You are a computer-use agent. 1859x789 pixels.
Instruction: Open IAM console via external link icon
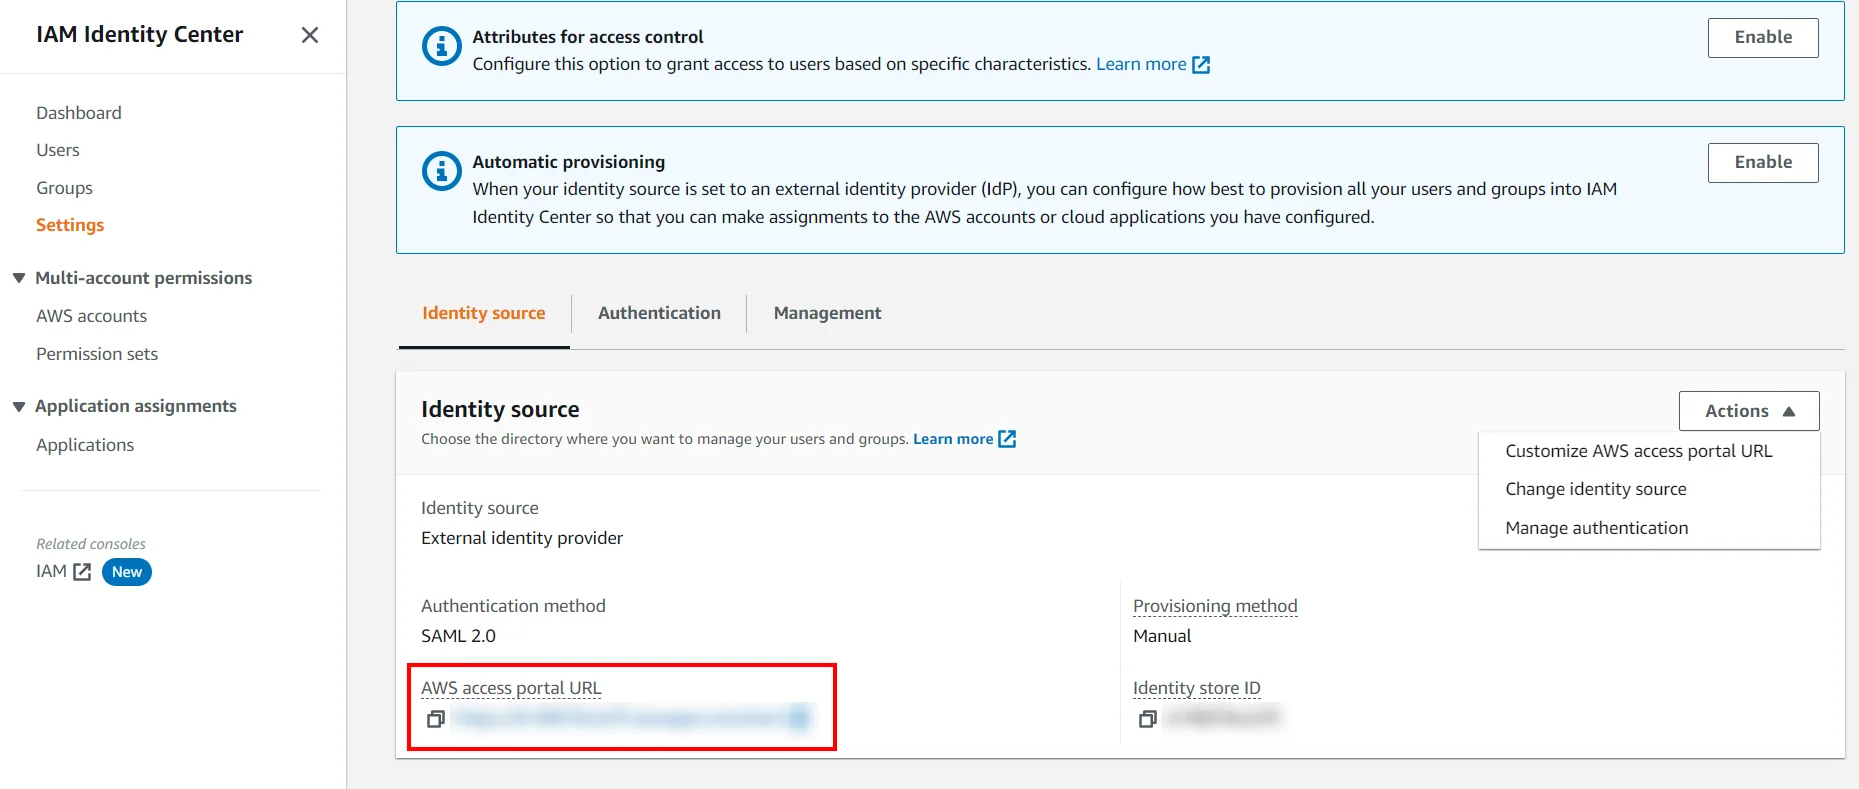[80, 571]
